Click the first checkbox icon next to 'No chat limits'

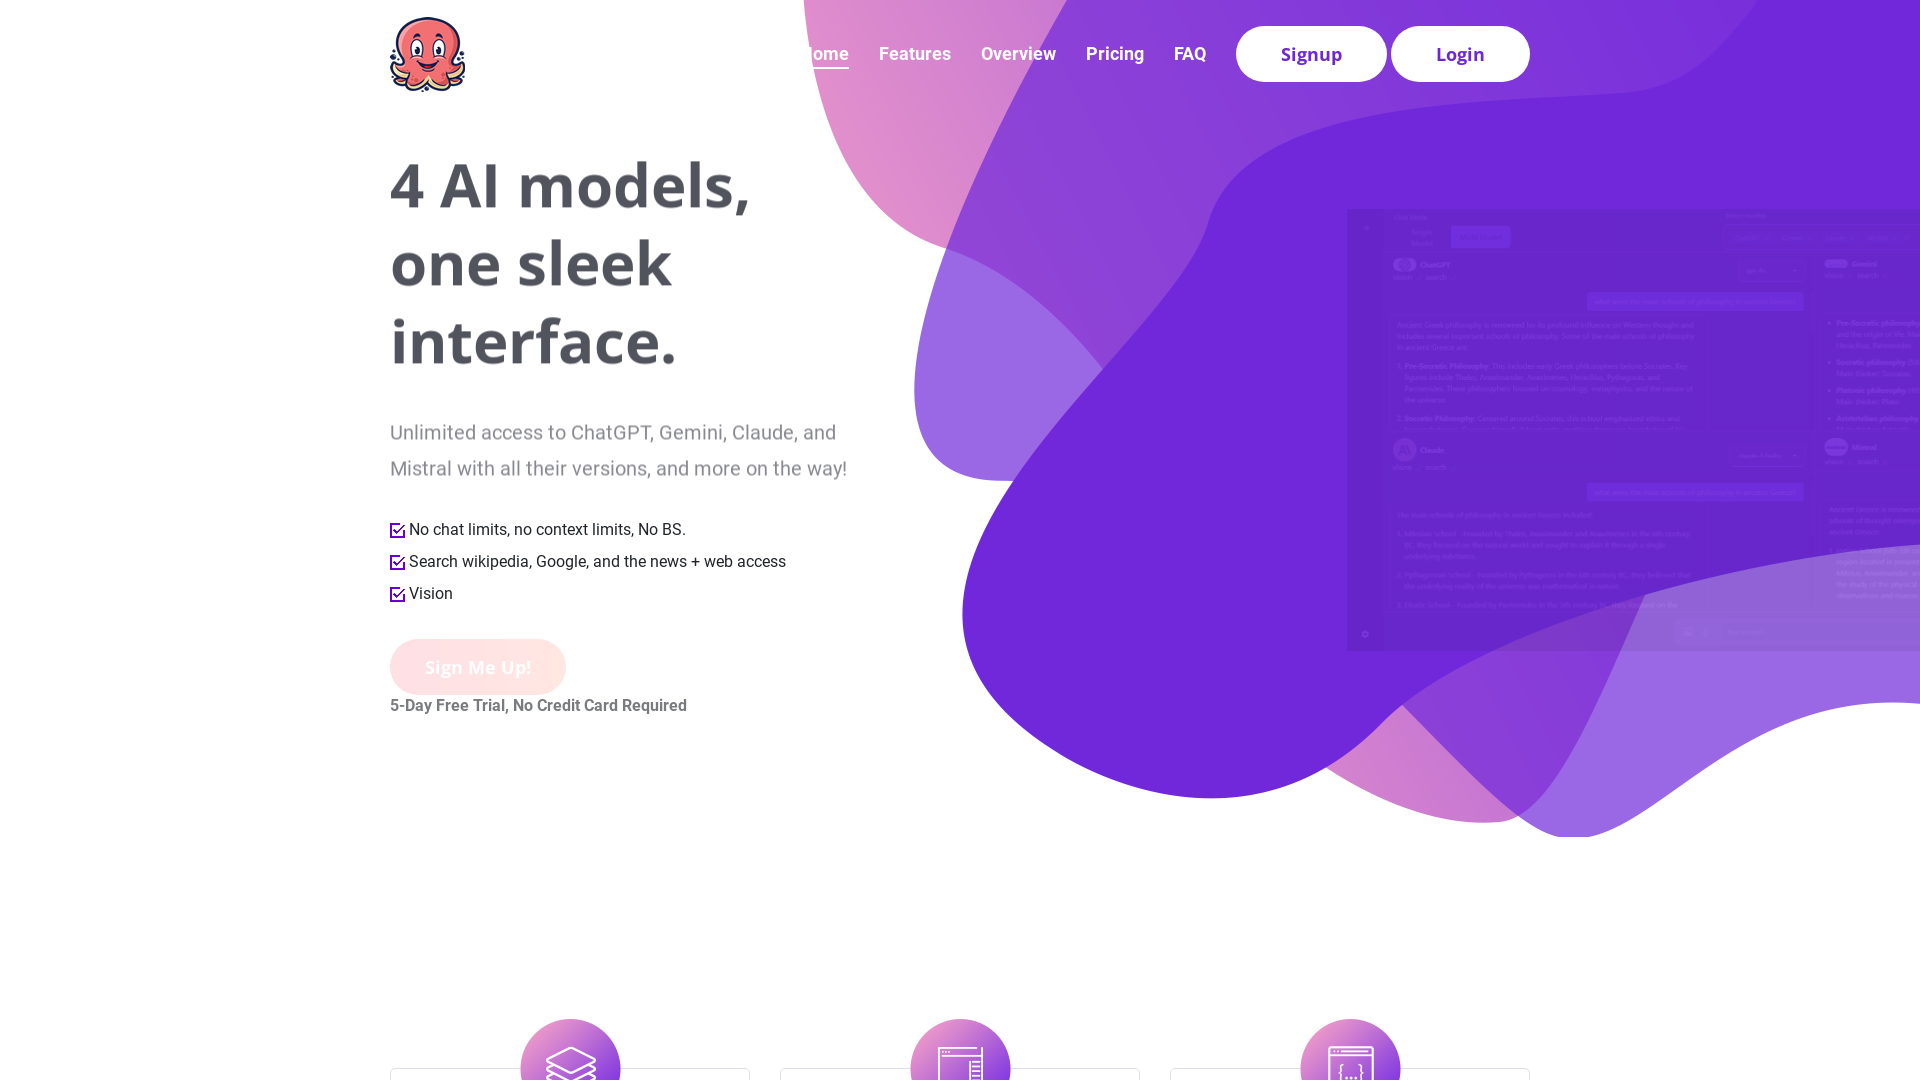397,529
